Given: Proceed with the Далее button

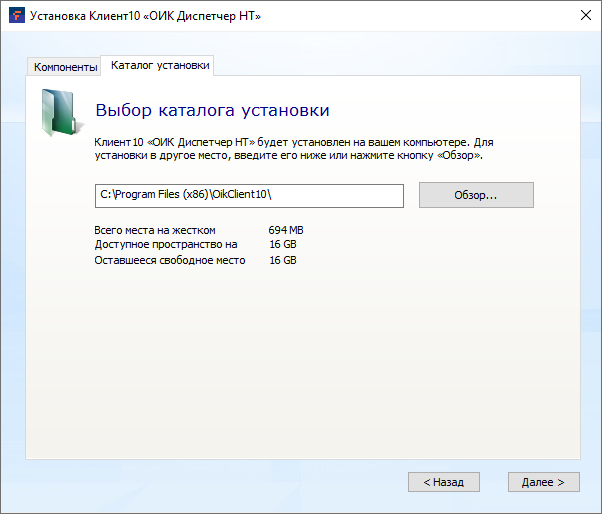Looking at the screenshot, I should pyautogui.click(x=543, y=482).
